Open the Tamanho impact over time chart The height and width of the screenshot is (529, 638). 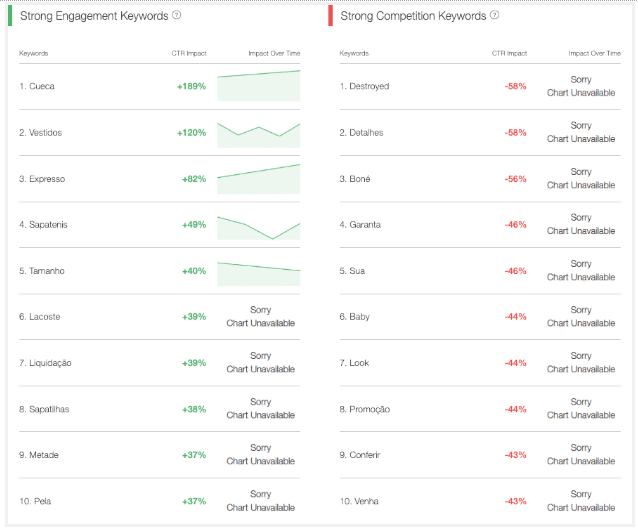pos(259,274)
